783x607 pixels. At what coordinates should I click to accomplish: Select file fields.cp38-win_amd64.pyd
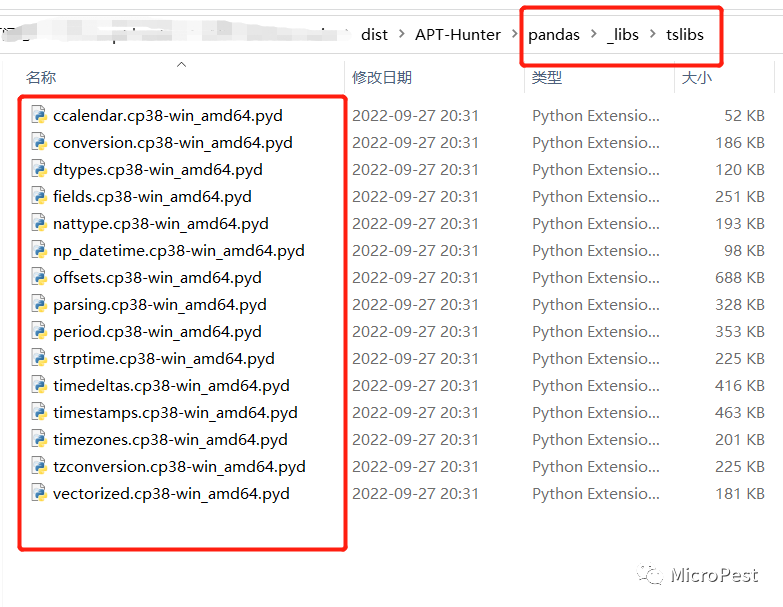(x=152, y=197)
